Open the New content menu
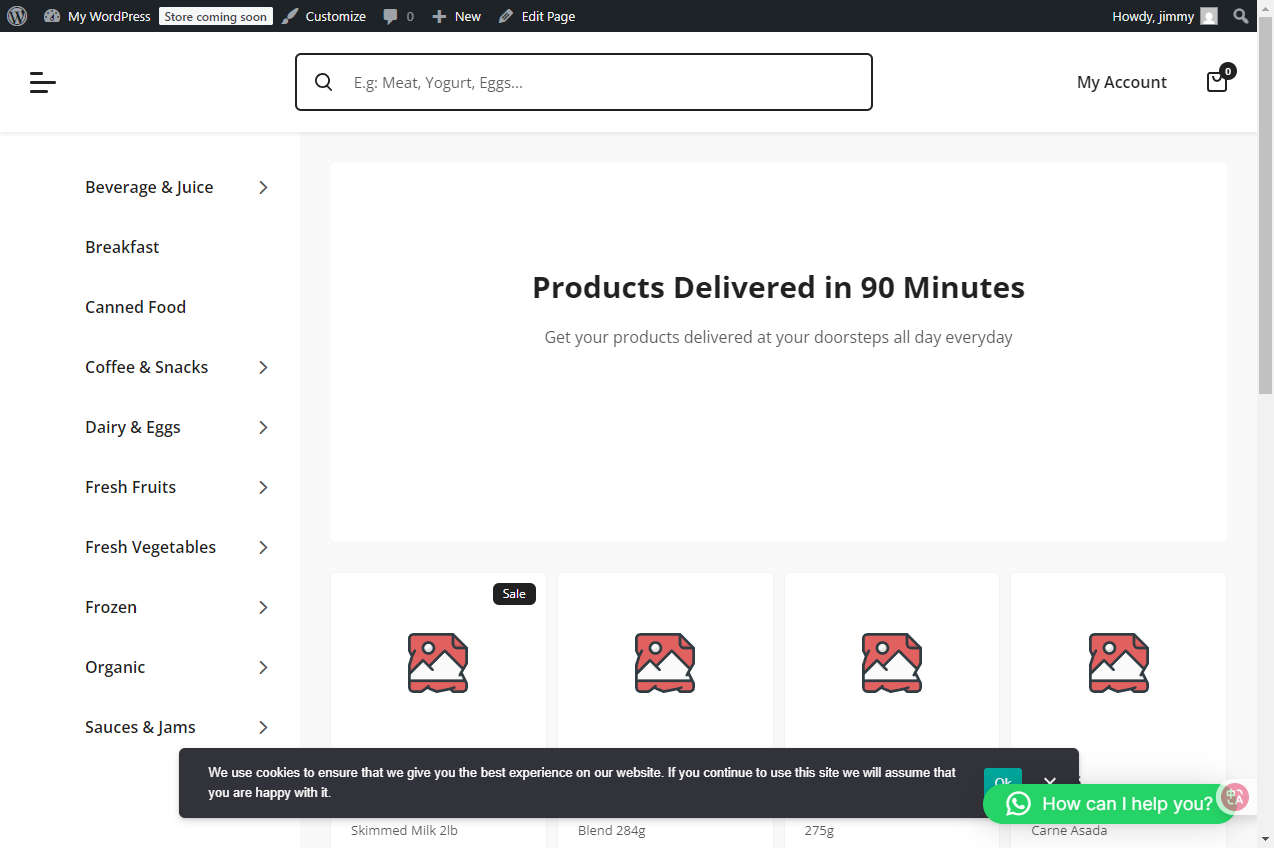 [456, 16]
